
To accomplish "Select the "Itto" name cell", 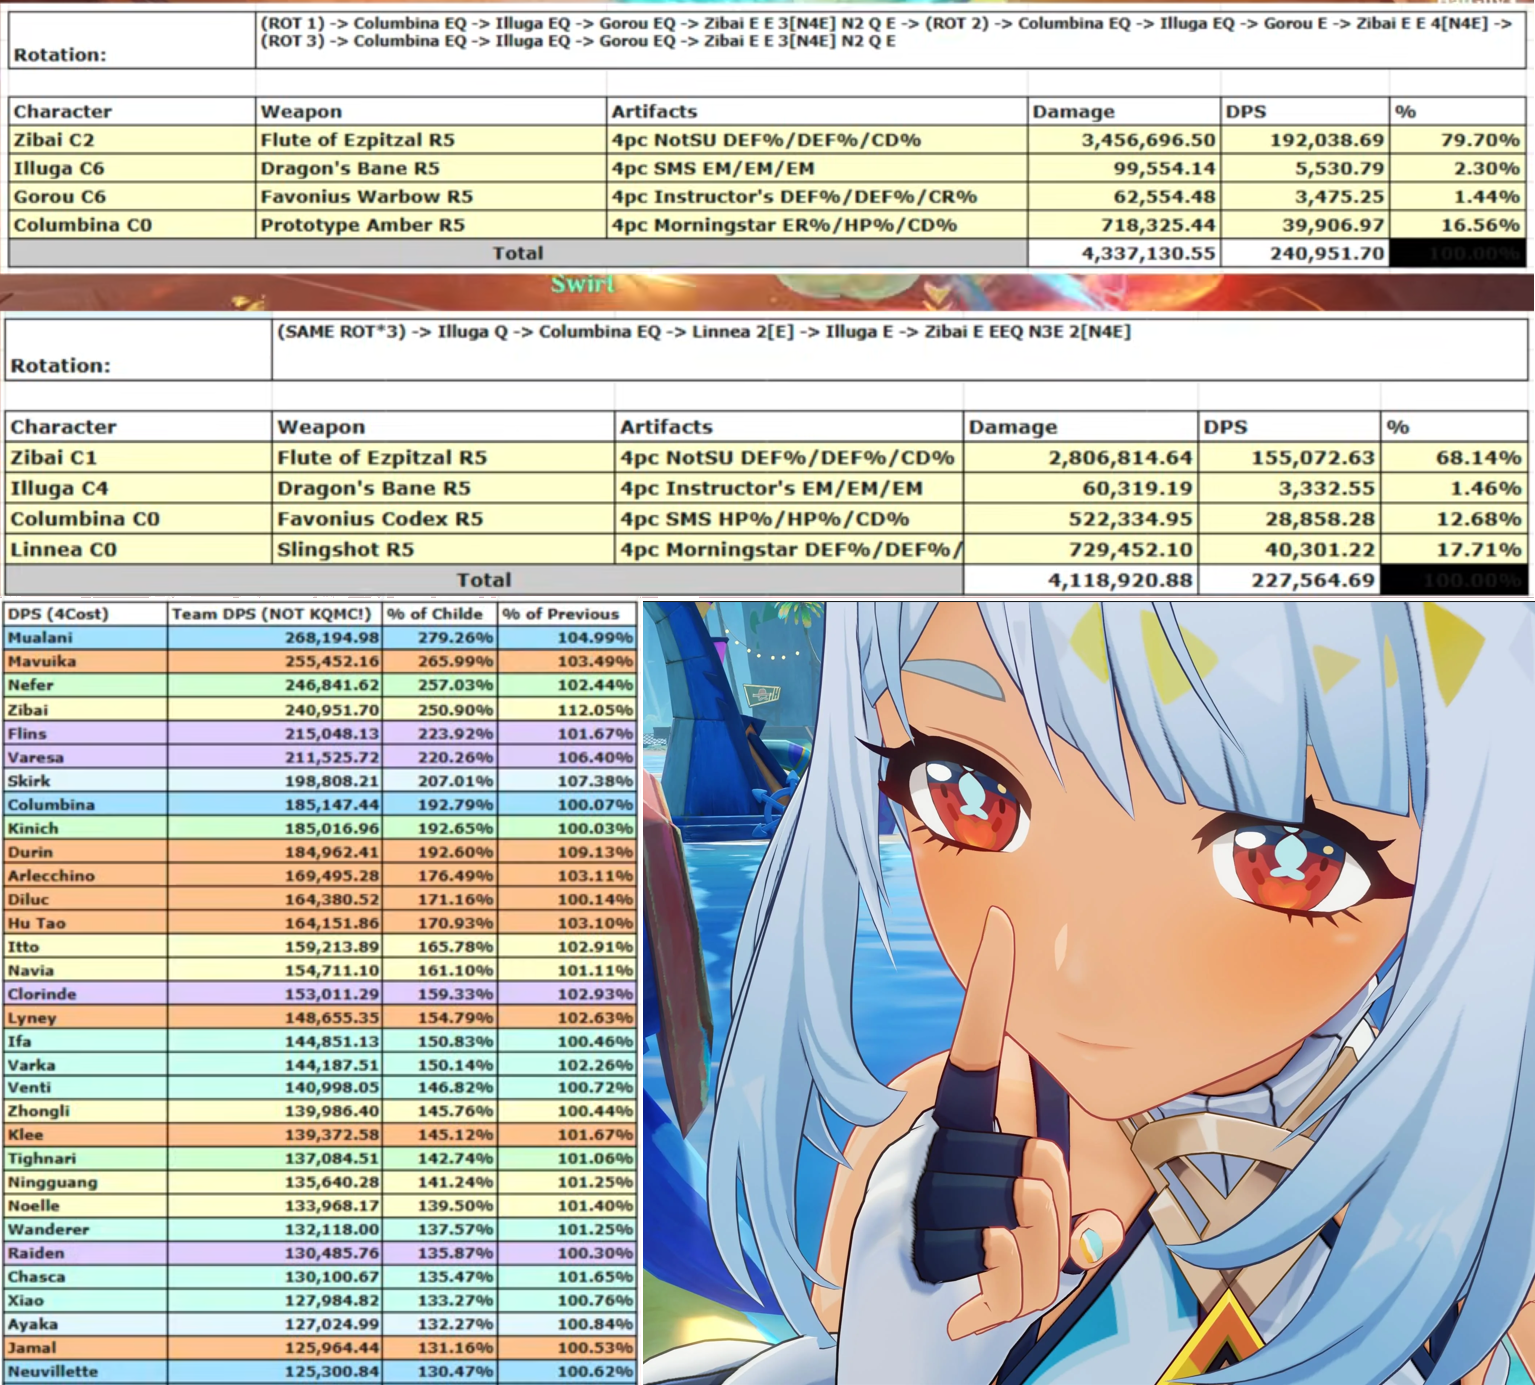I will 85,946.
